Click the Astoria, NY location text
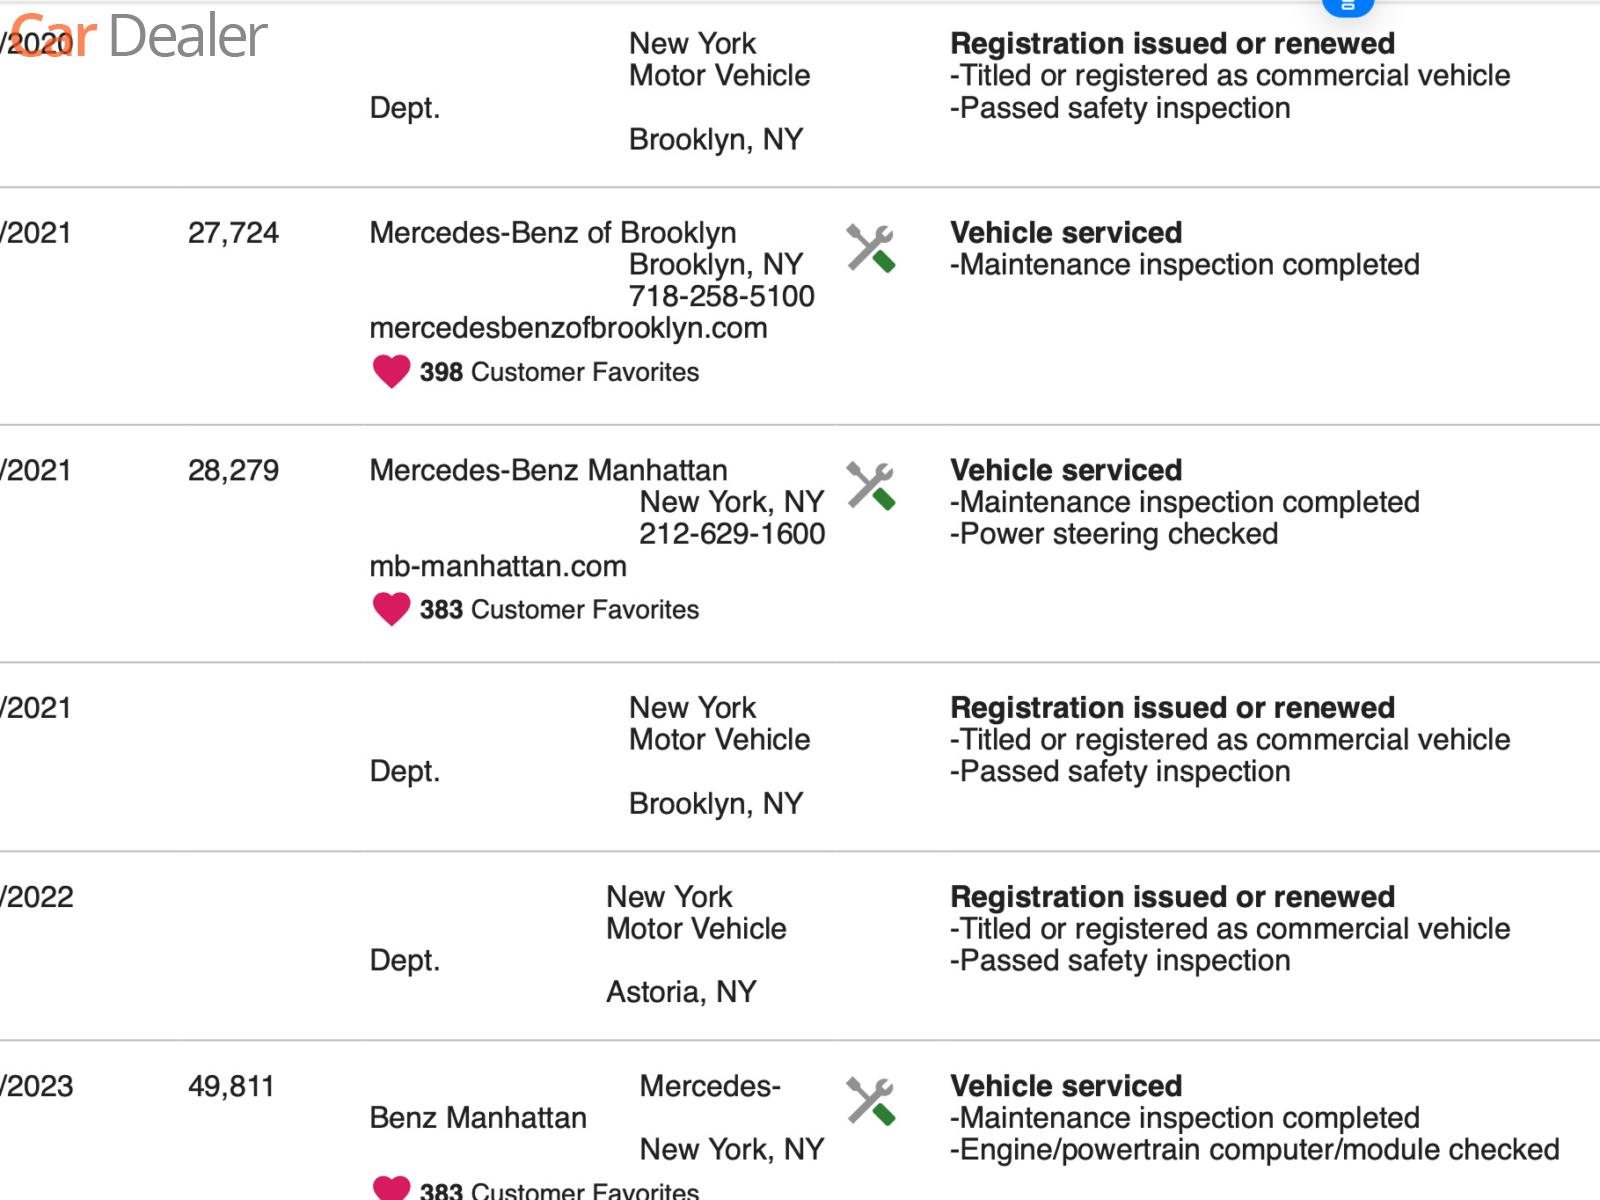1600x1200 pixels. coord(681,992)
